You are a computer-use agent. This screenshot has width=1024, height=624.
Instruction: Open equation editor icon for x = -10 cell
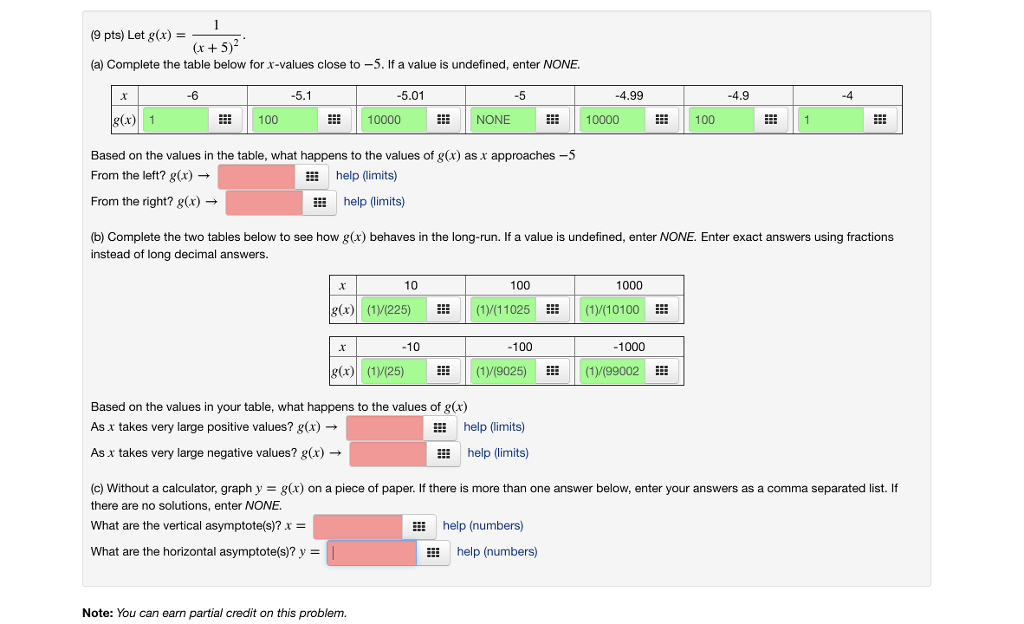tap(443, 371)
